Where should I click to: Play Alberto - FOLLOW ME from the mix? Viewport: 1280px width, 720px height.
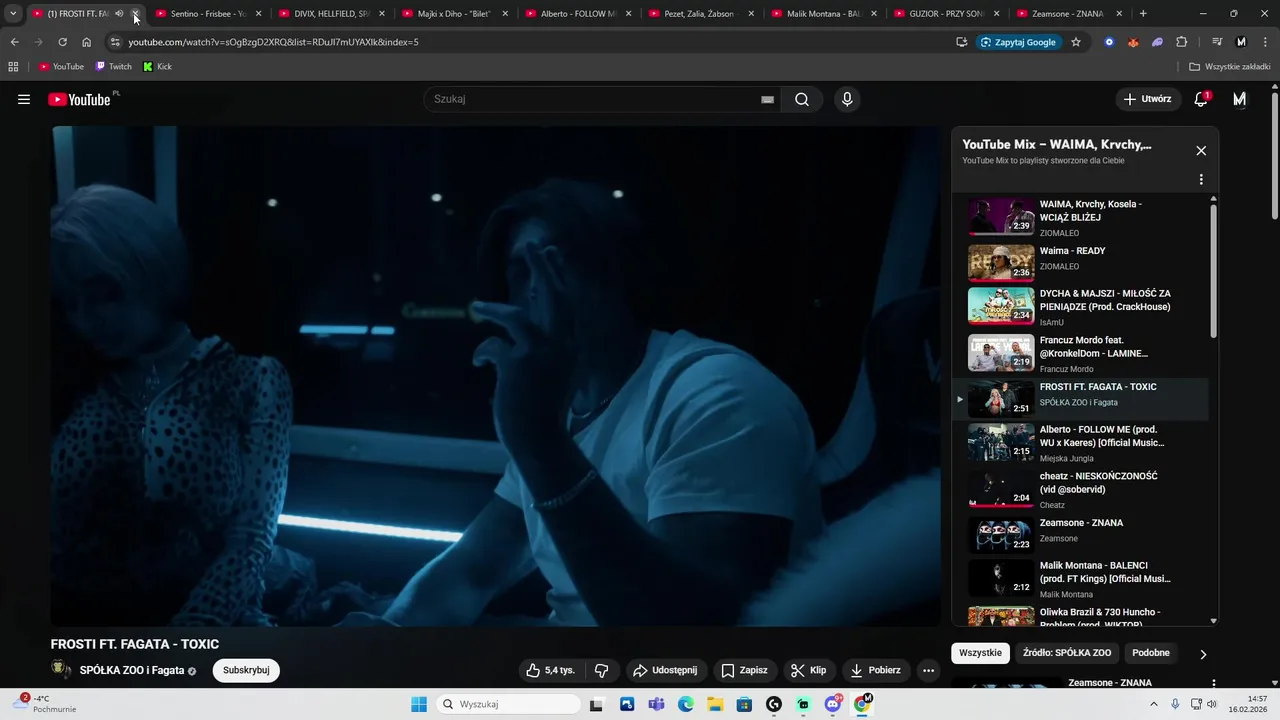(1082, 443)
